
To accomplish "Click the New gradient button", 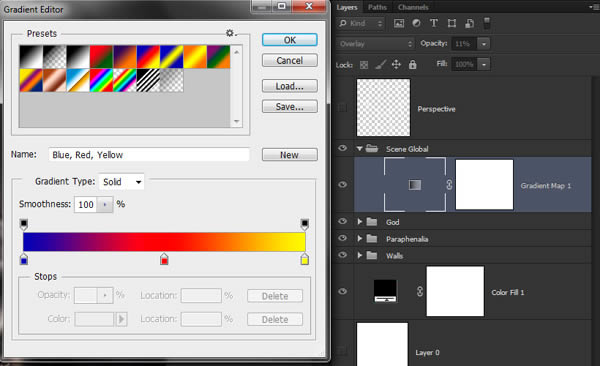I will pyautogui.click(x=290, y=155).
